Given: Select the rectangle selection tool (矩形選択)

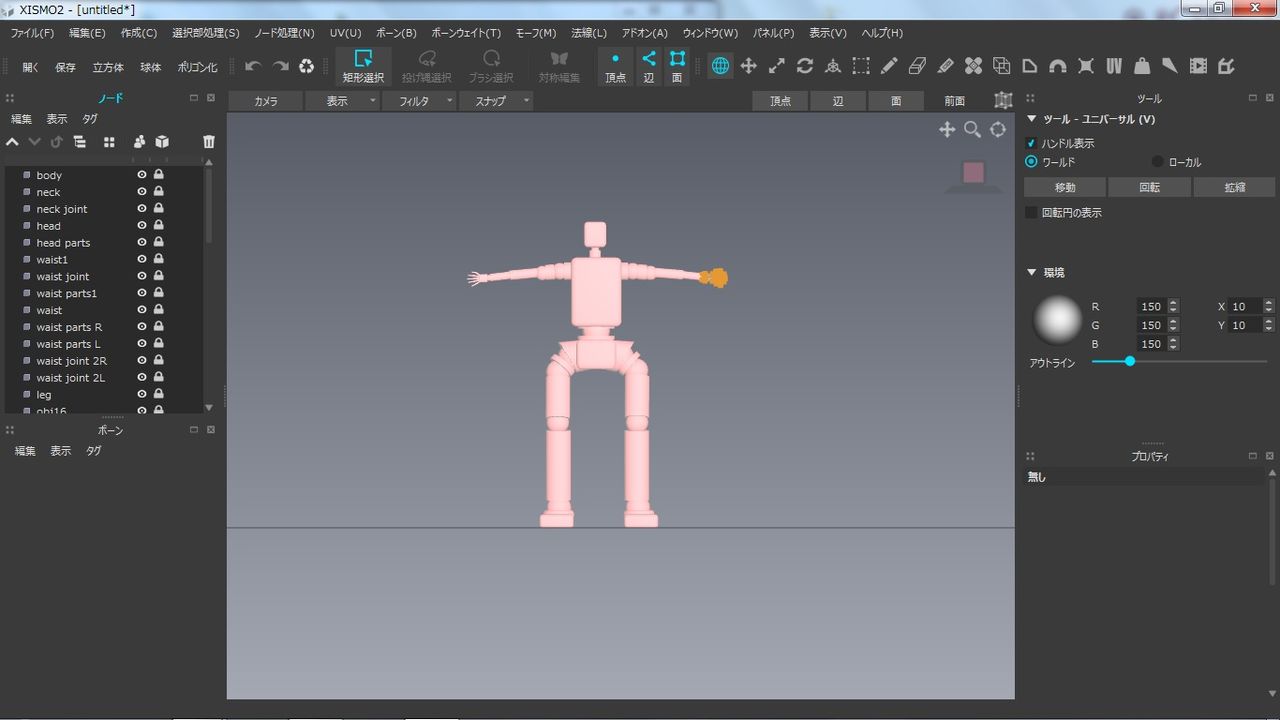Looking at the screenshot, I should pyautogui.click(x=363, y=66).
